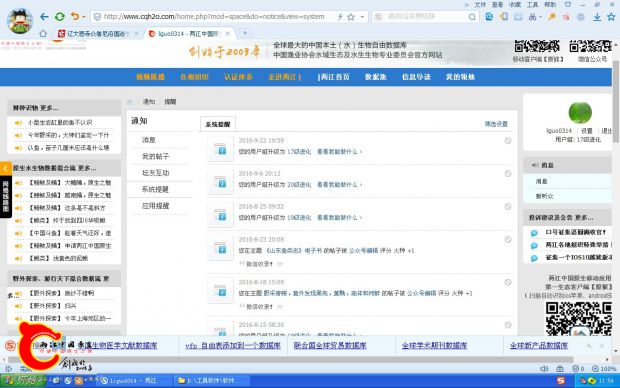Viewport: 620px width, 388px height.
Task: Click the notification thumbnail icon dated 2016-9-6
Action: click(220, 182)
